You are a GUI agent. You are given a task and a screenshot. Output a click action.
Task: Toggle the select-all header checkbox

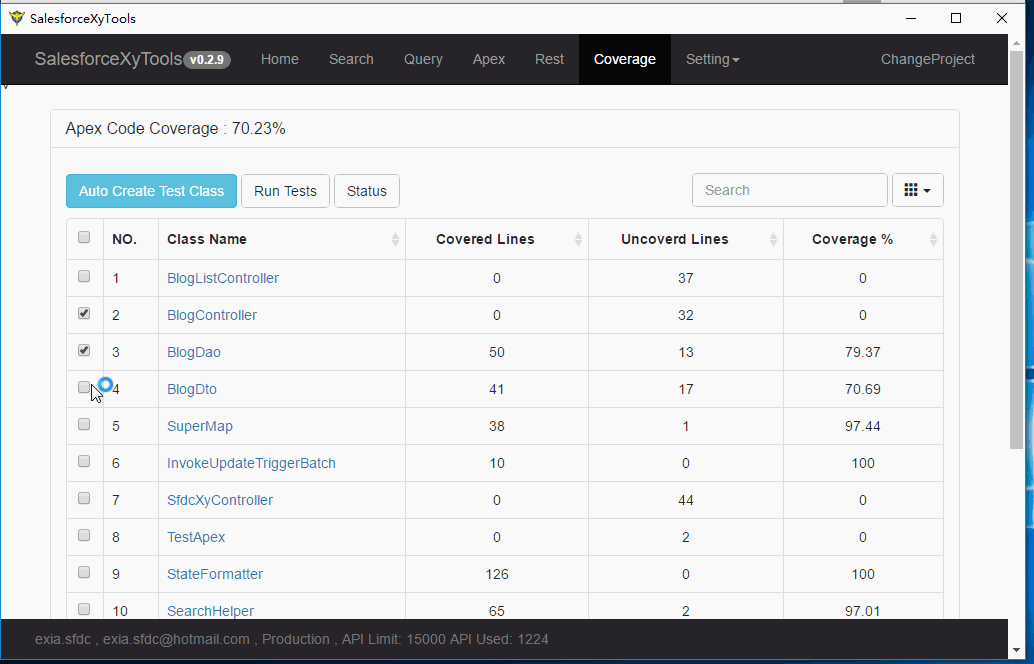click(x=84, y=237)
